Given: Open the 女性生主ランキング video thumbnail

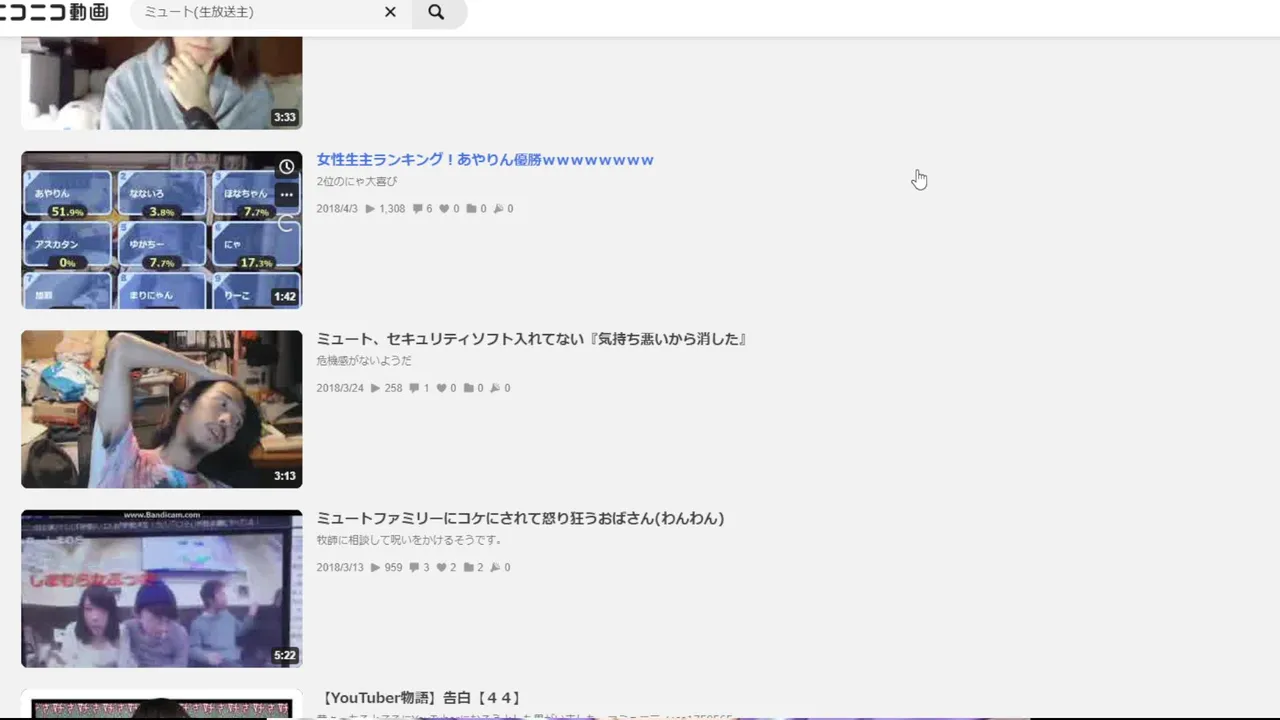Looking at the screenshot, I should (x=162, y=230).
